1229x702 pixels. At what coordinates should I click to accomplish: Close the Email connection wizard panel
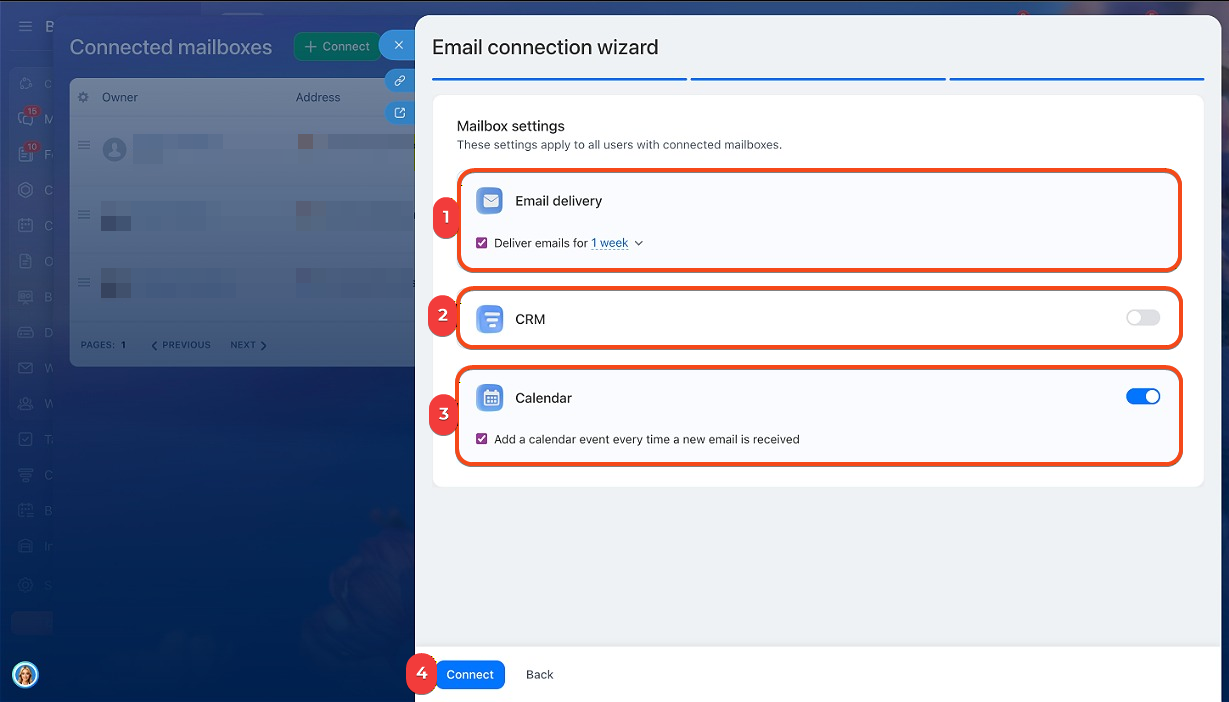point(399,46)
